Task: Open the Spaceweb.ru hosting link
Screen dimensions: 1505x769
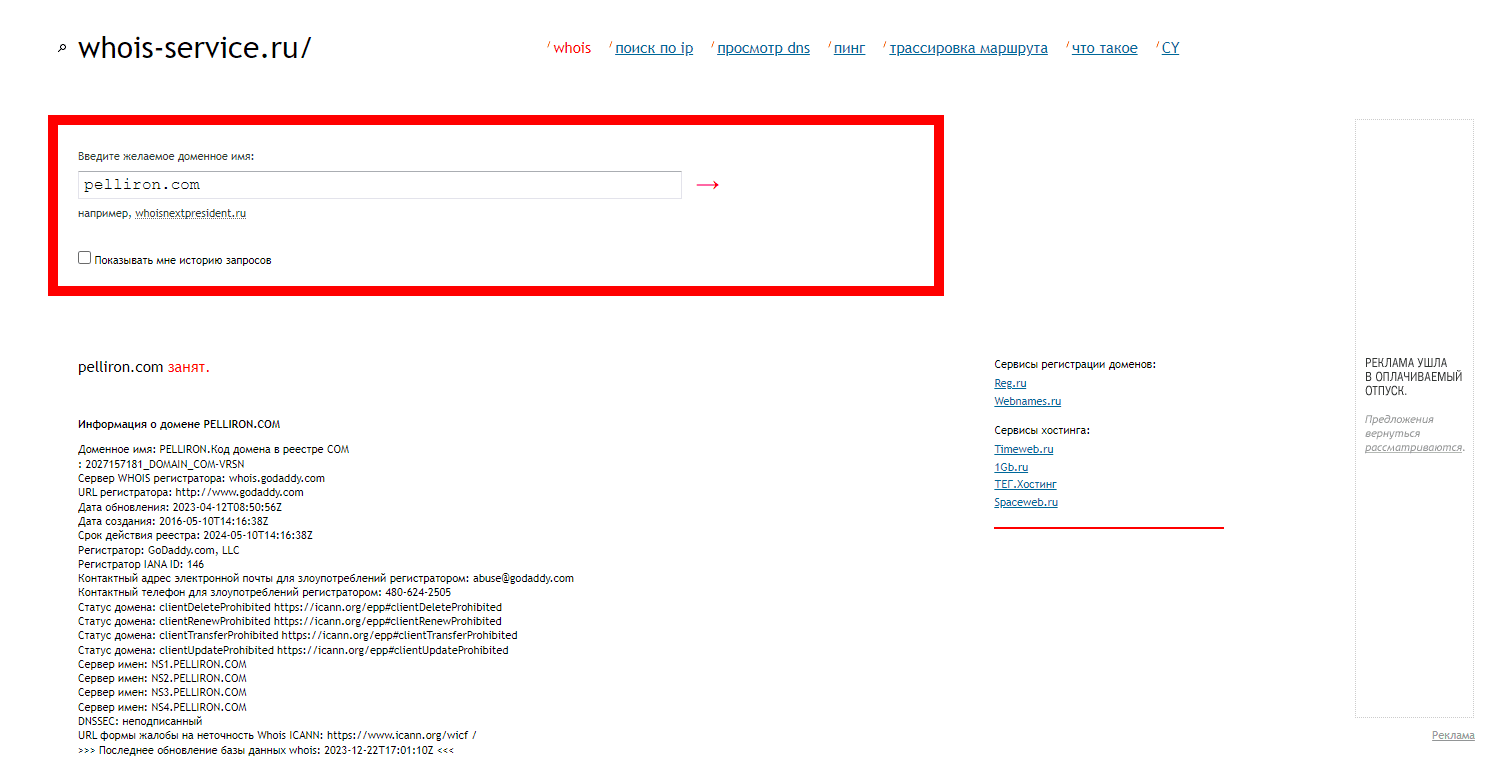Action: pos(1025,502)
